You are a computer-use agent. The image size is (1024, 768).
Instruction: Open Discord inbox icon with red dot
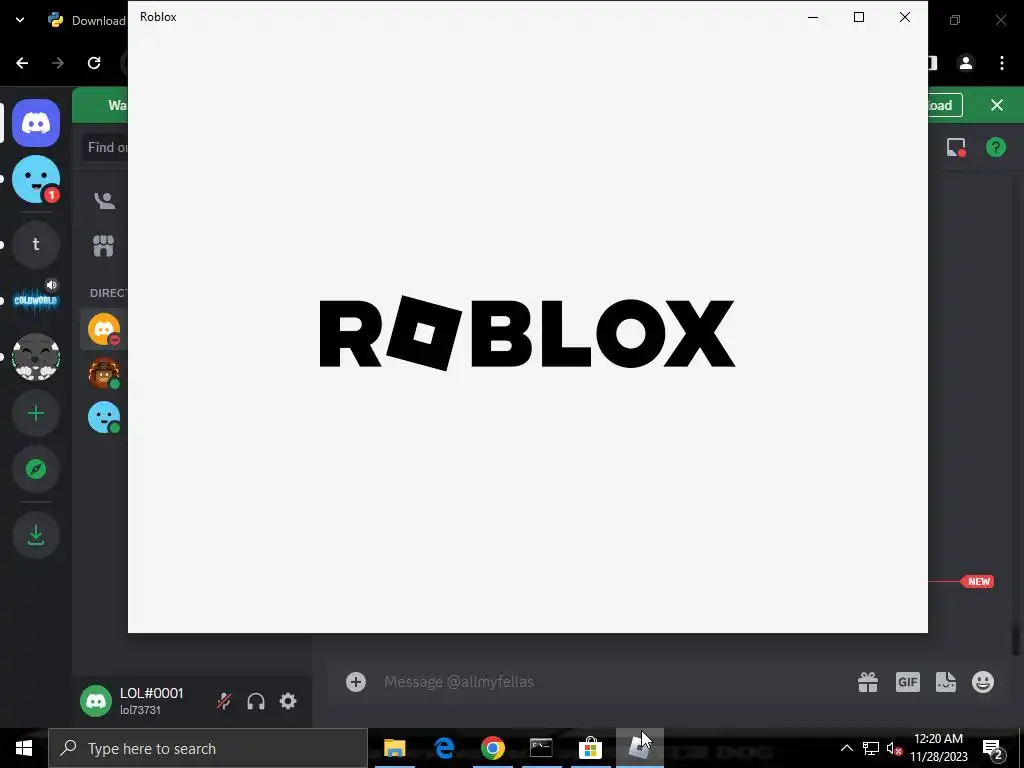tap(956, 147)
